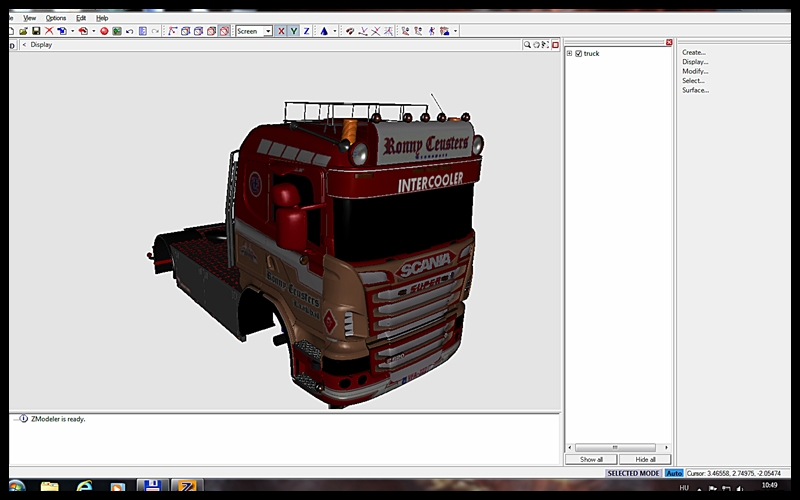The width and height of the screenshot is (800, 500).
Task: Uncheck the truck visibility checkbox
Action: [x=579, y=53]
